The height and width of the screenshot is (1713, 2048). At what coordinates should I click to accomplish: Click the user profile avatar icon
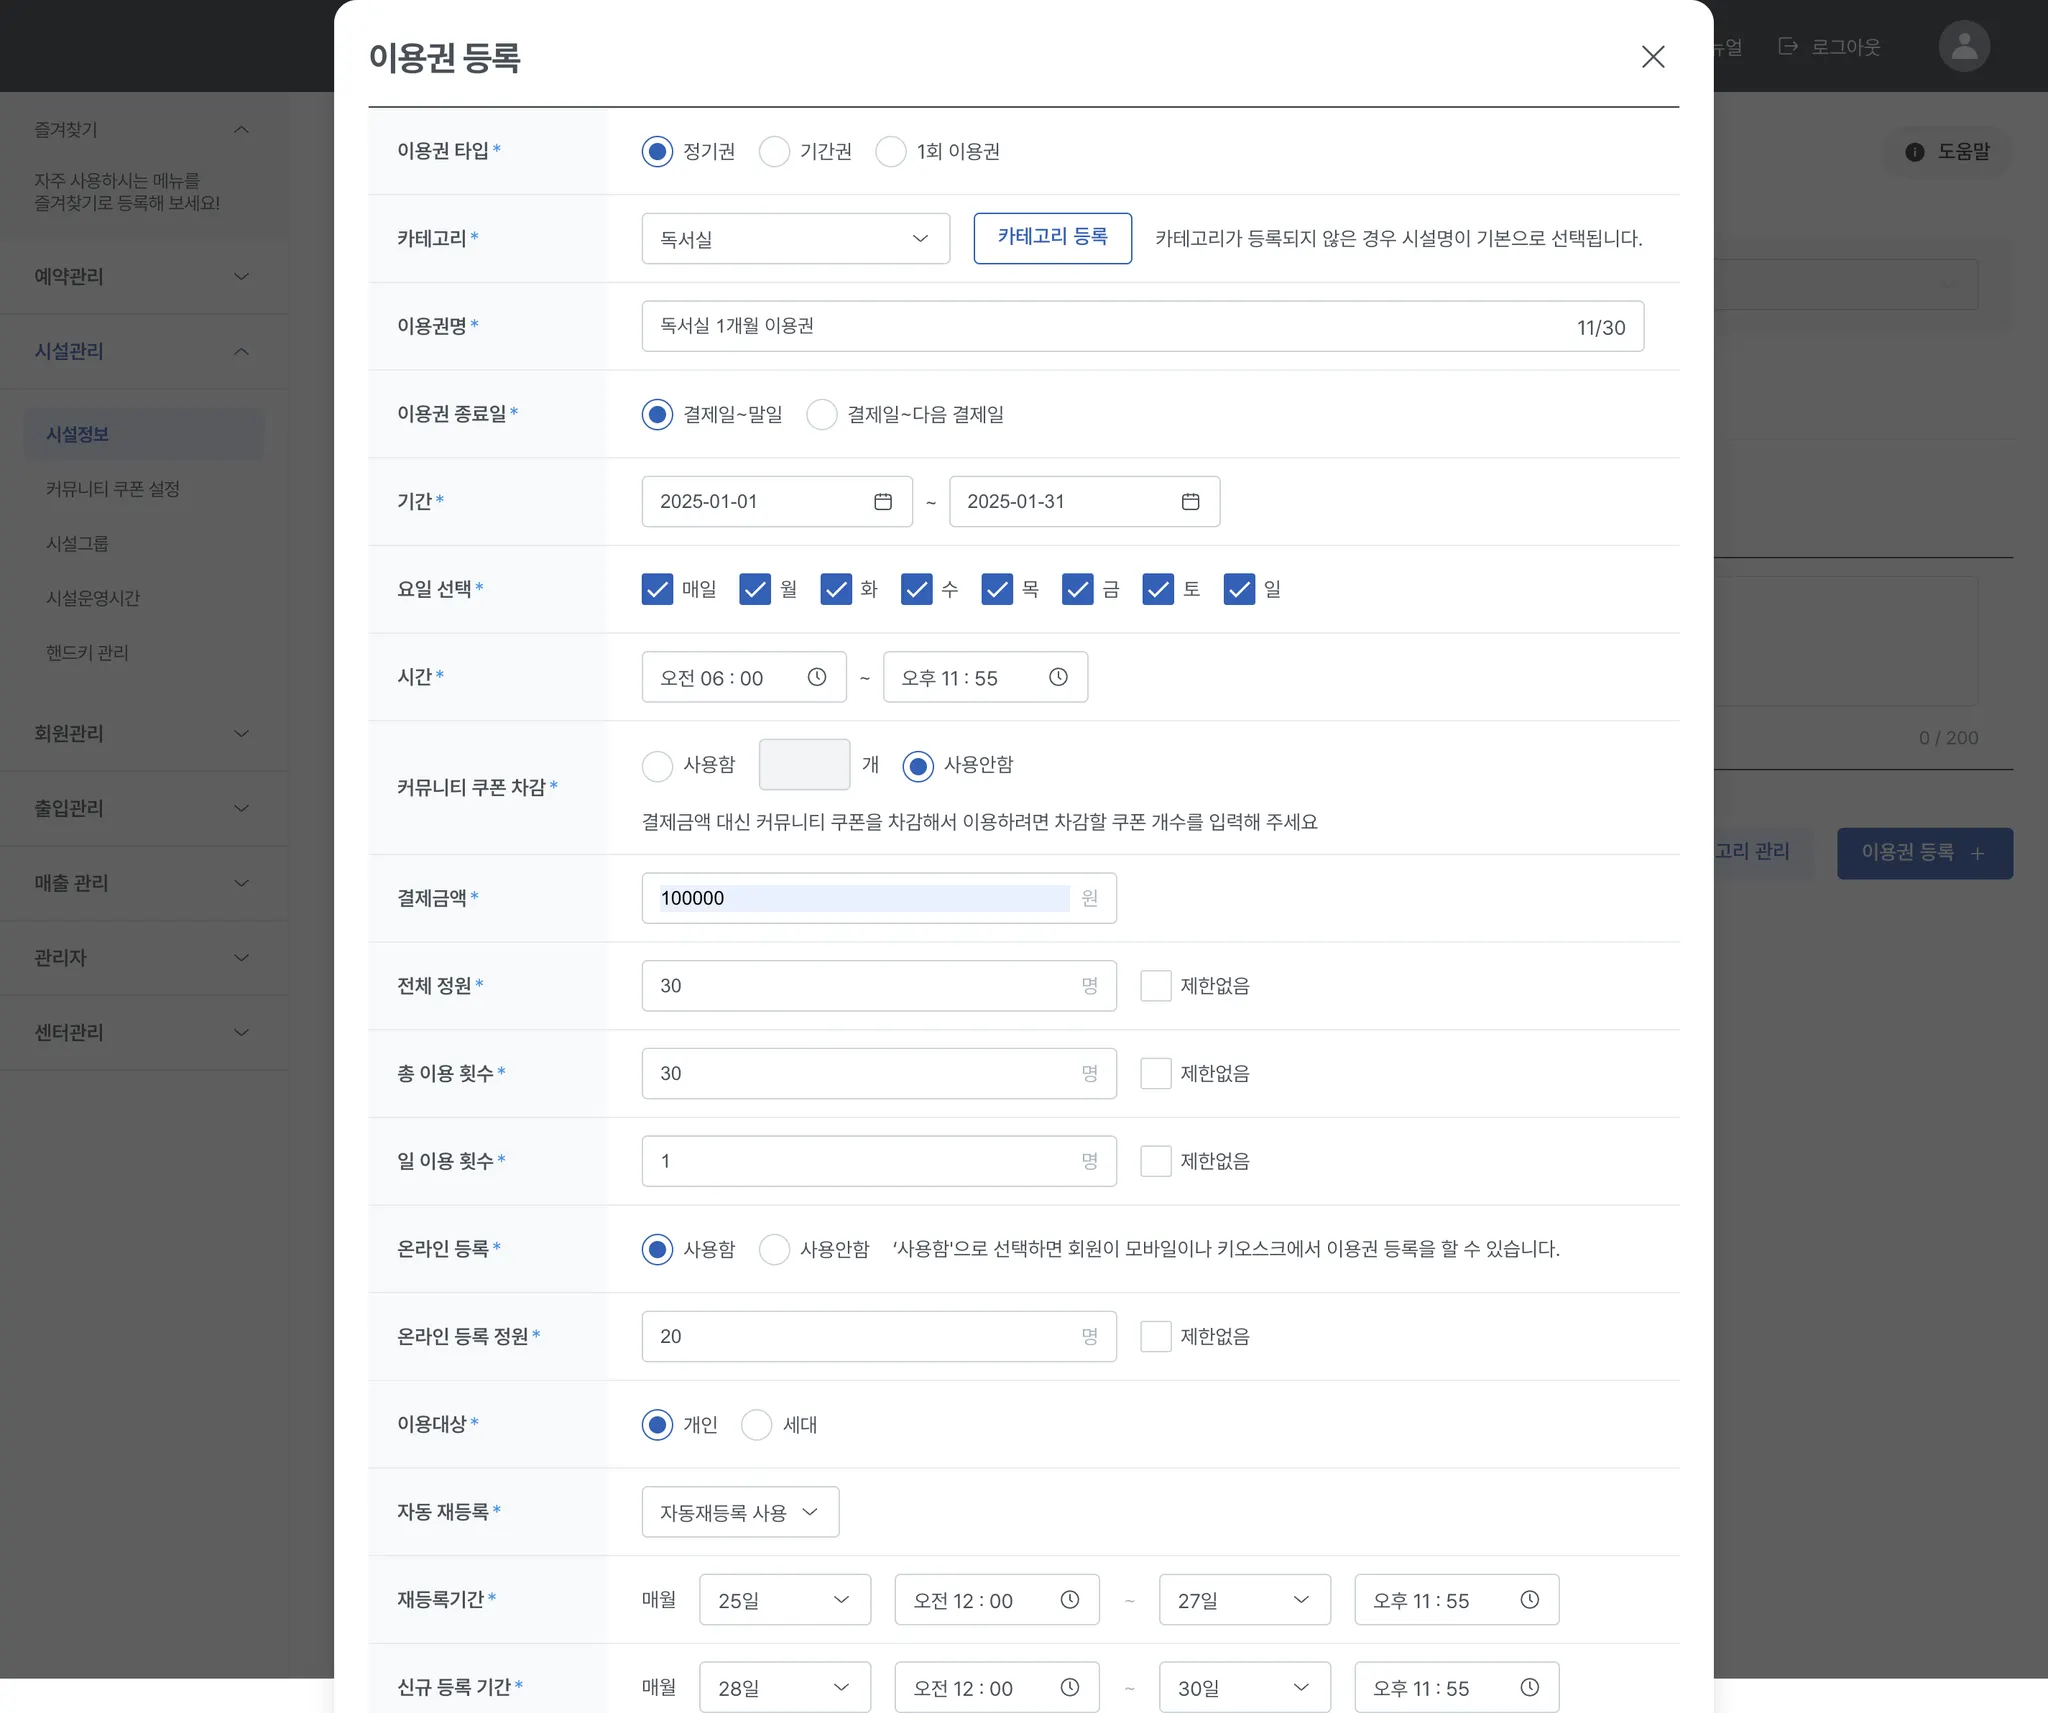[1964, 46]
